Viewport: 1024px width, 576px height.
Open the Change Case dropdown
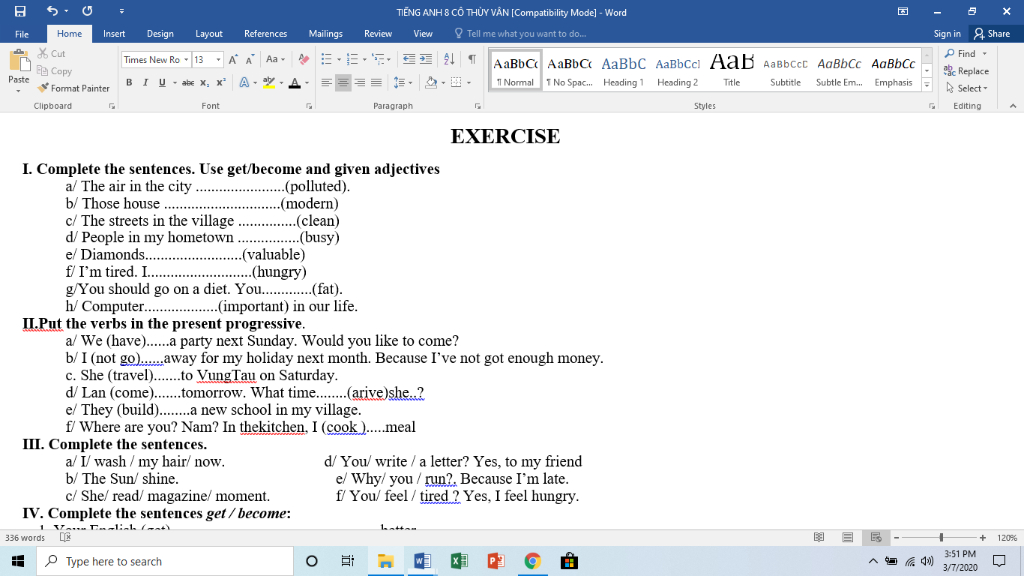[276, 59]
